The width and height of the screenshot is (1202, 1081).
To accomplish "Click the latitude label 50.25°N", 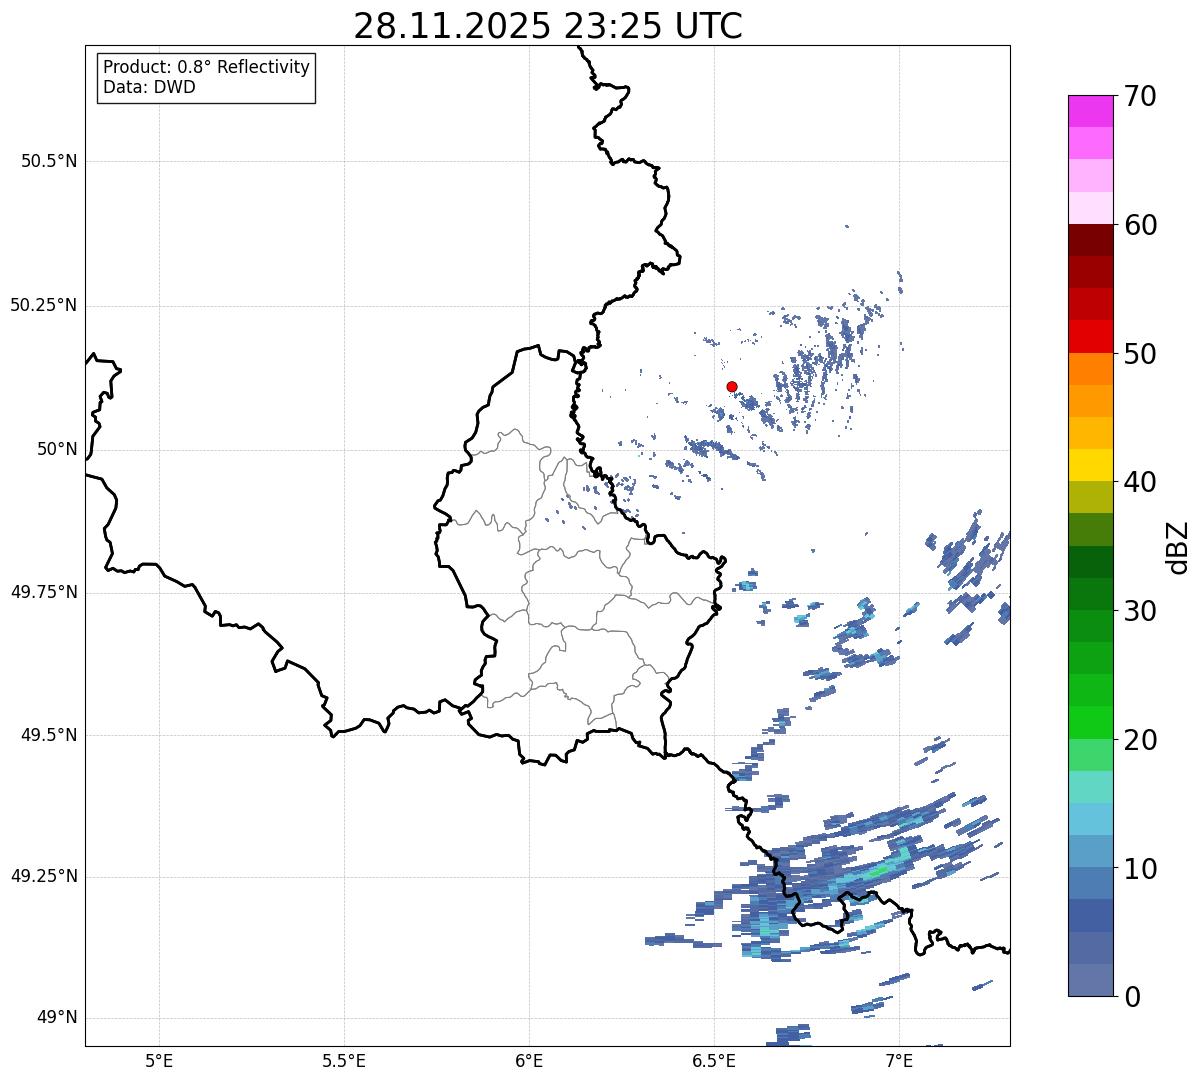I will click(x=43, y=305).
